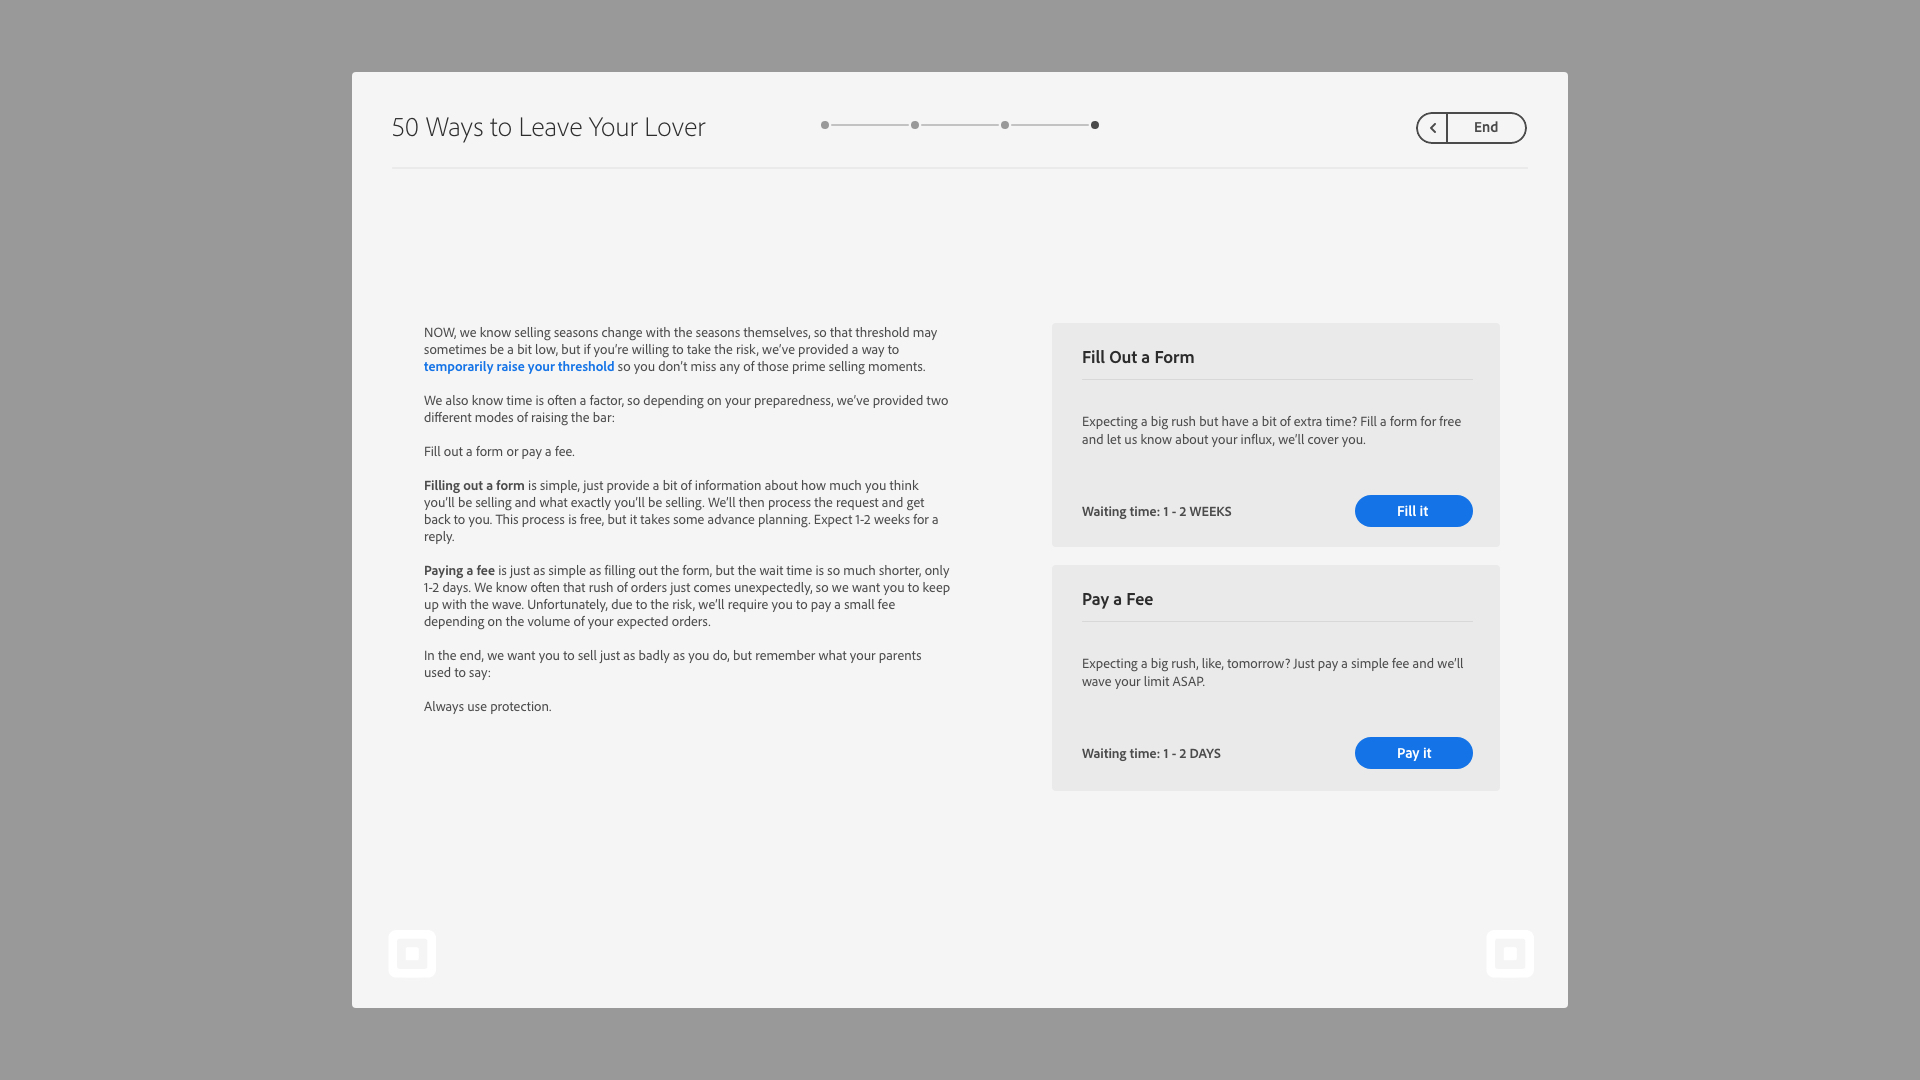Viewport: 1920px width, 1080px height.
Task: Click the bold Paying a fee text
Action: coord(459,571)
